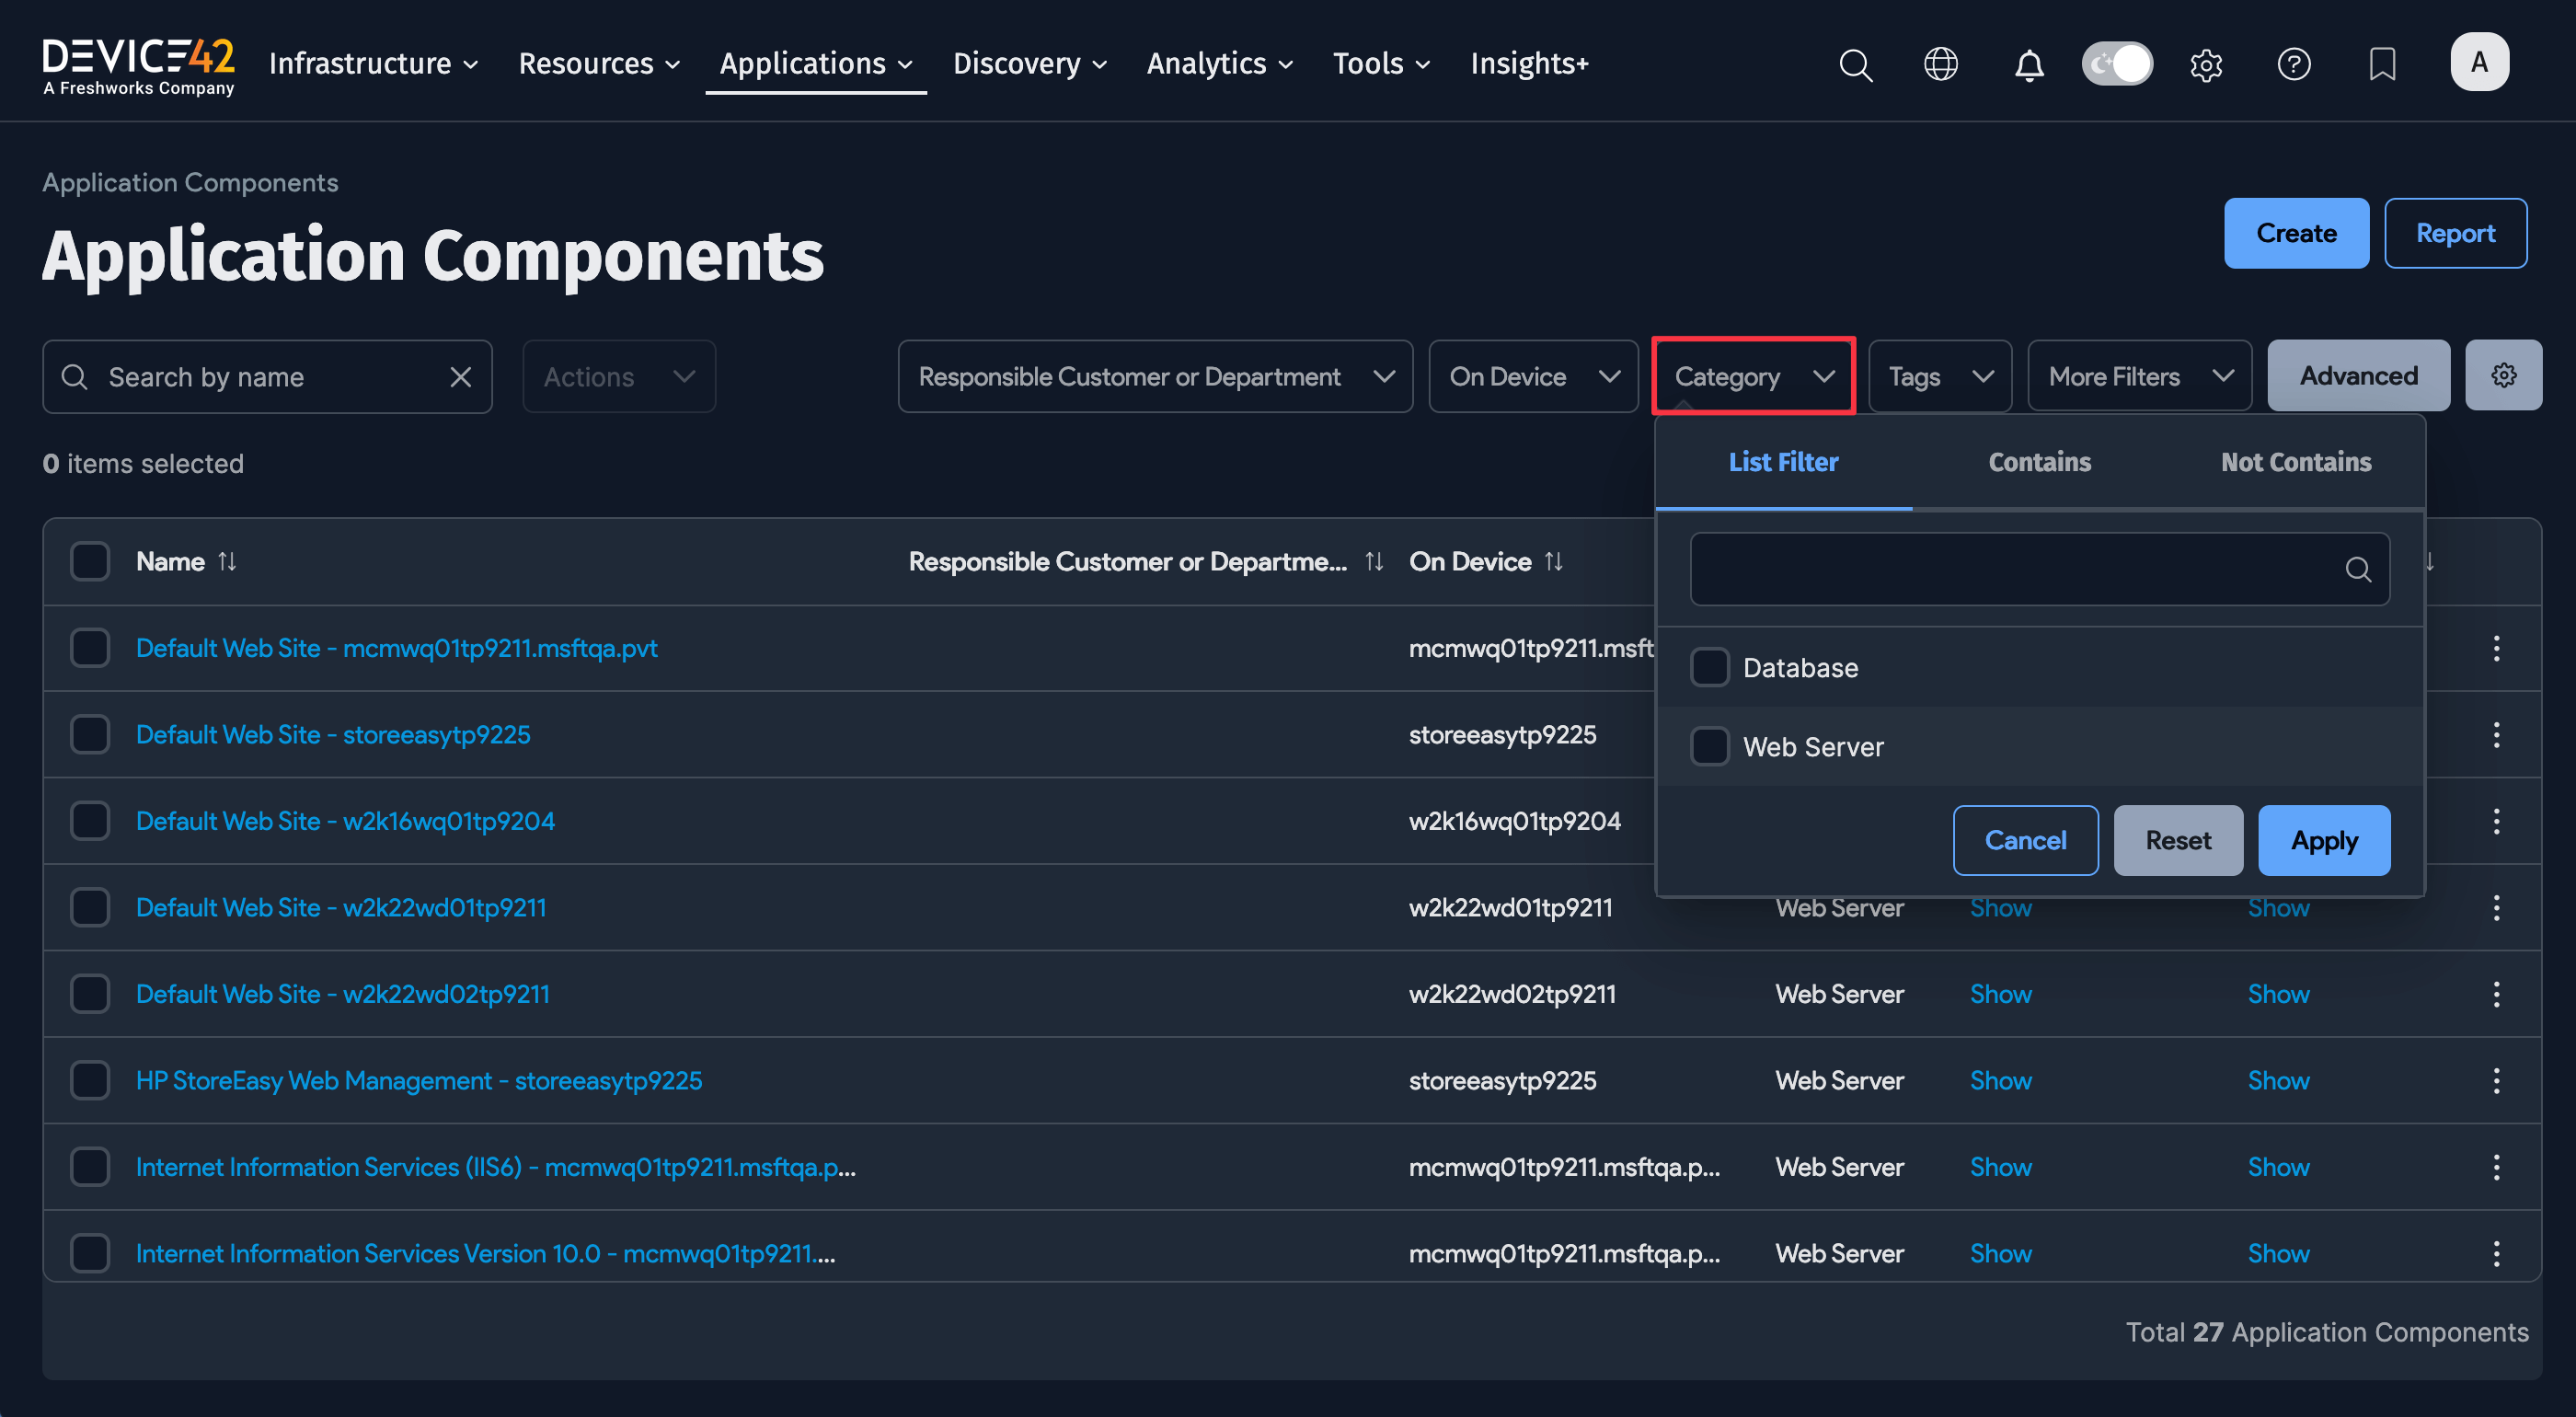Screen dimensions: 2576x1417
Task: Open Default Web Site - storeeasytp9225 link
Action: click(x=333, y=734)
